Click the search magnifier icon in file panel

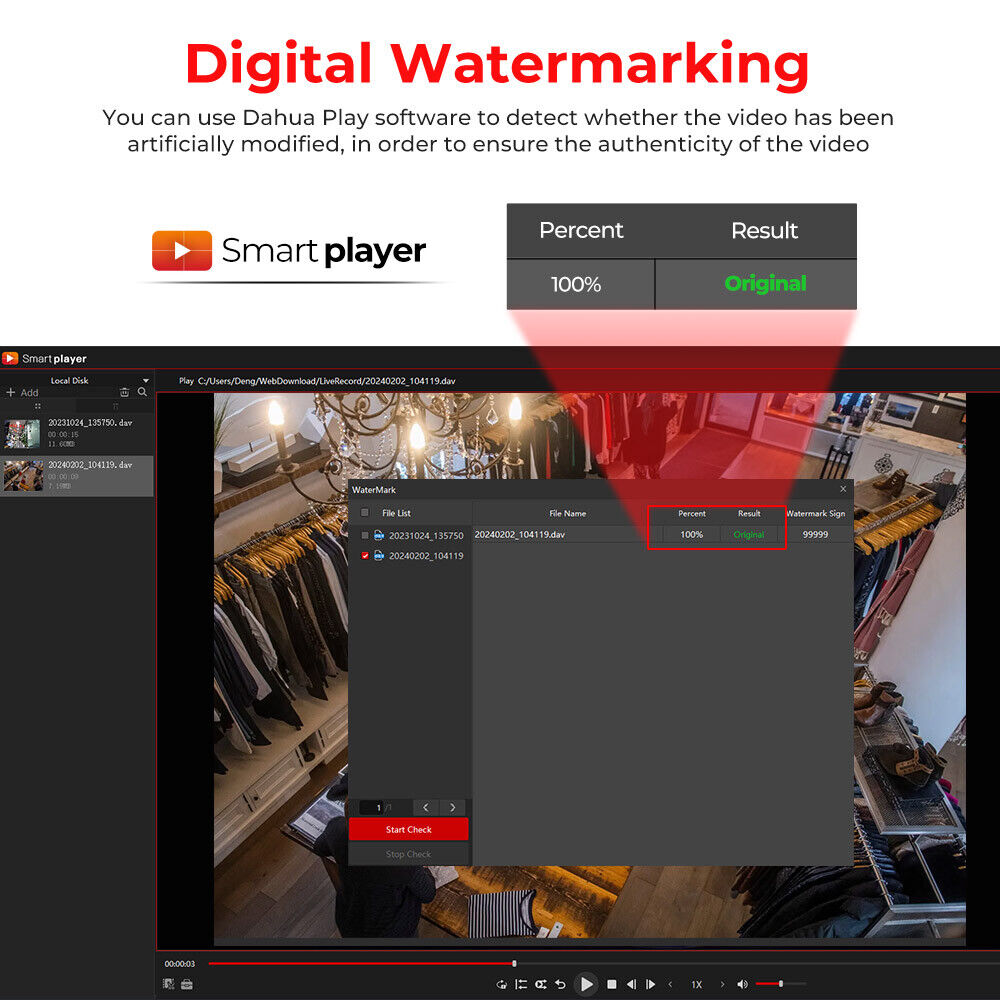(x=142, y=392)
